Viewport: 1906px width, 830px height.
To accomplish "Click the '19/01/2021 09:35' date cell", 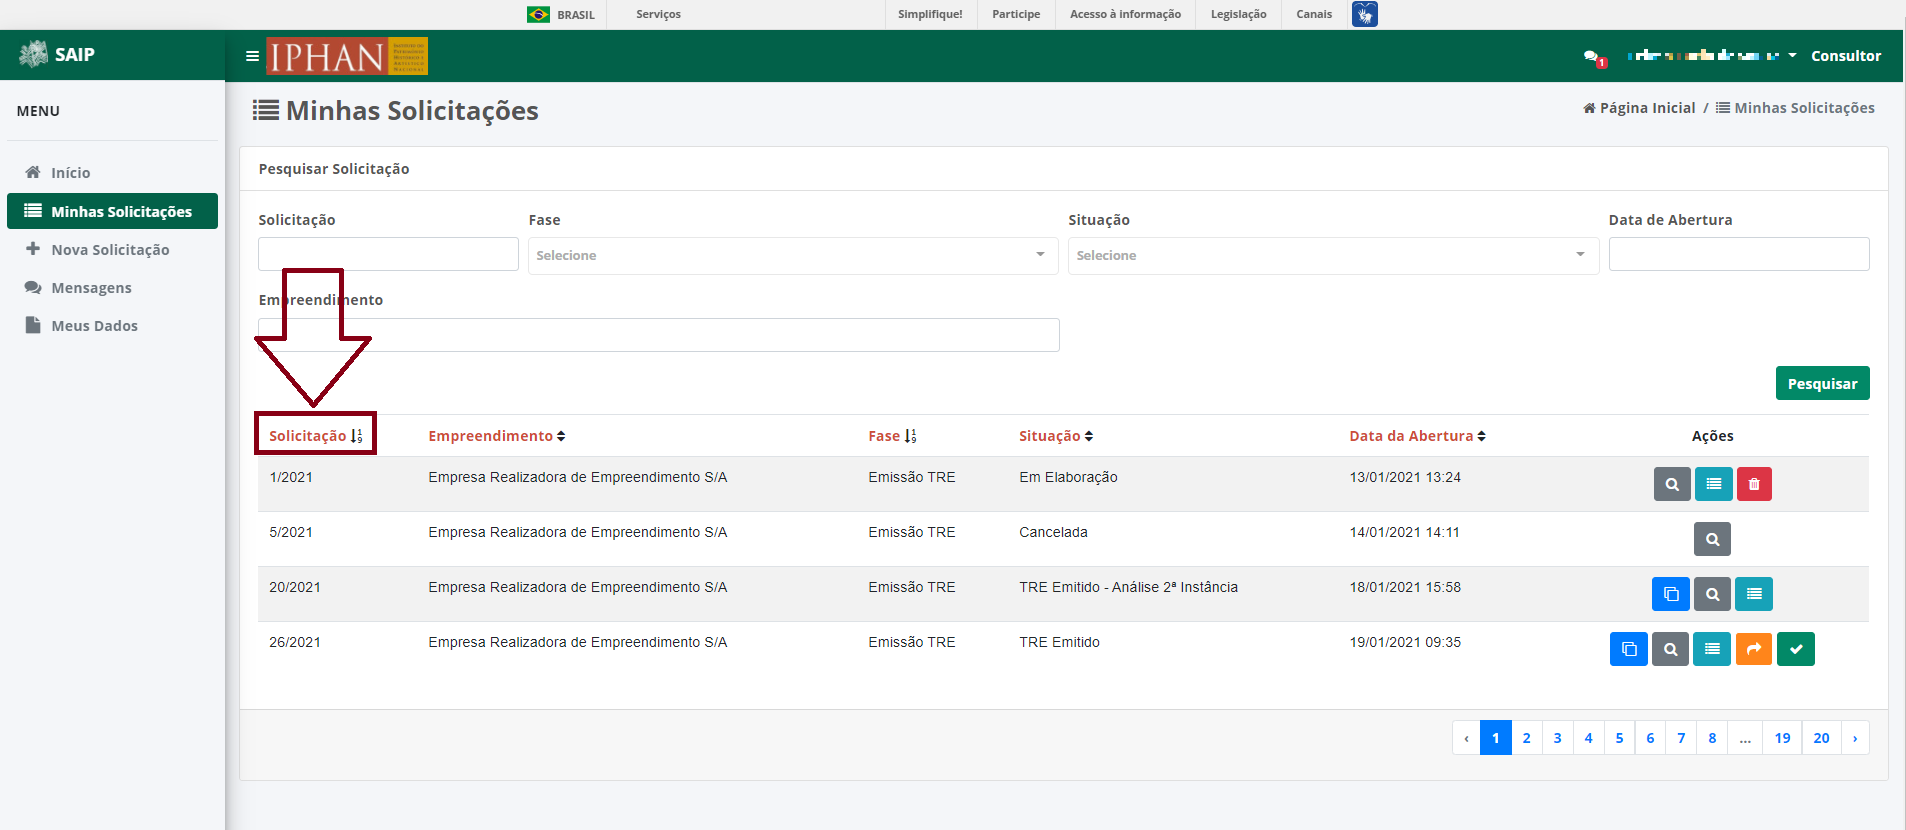I will (1405, 642).
